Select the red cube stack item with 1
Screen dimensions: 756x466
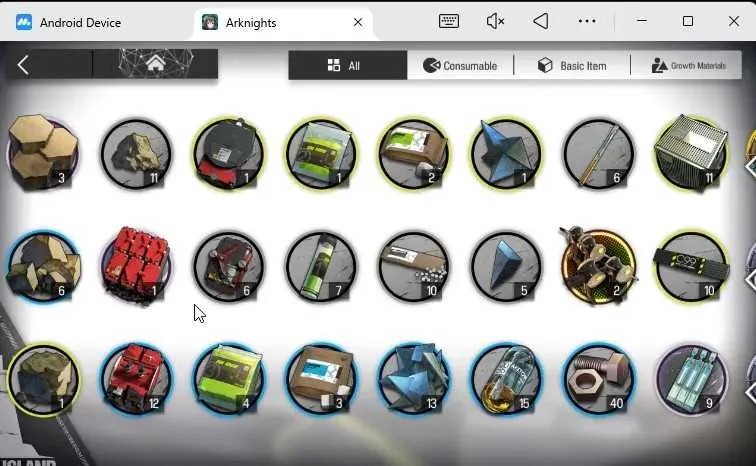136,265
